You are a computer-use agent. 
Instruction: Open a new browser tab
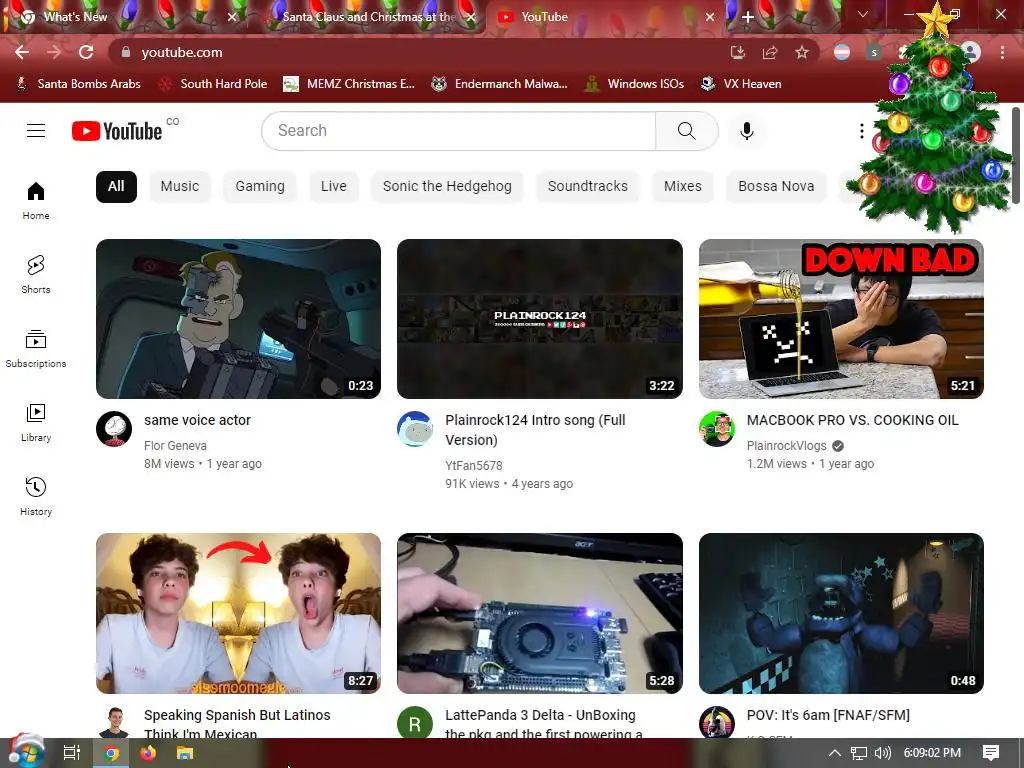pos(748,17)
